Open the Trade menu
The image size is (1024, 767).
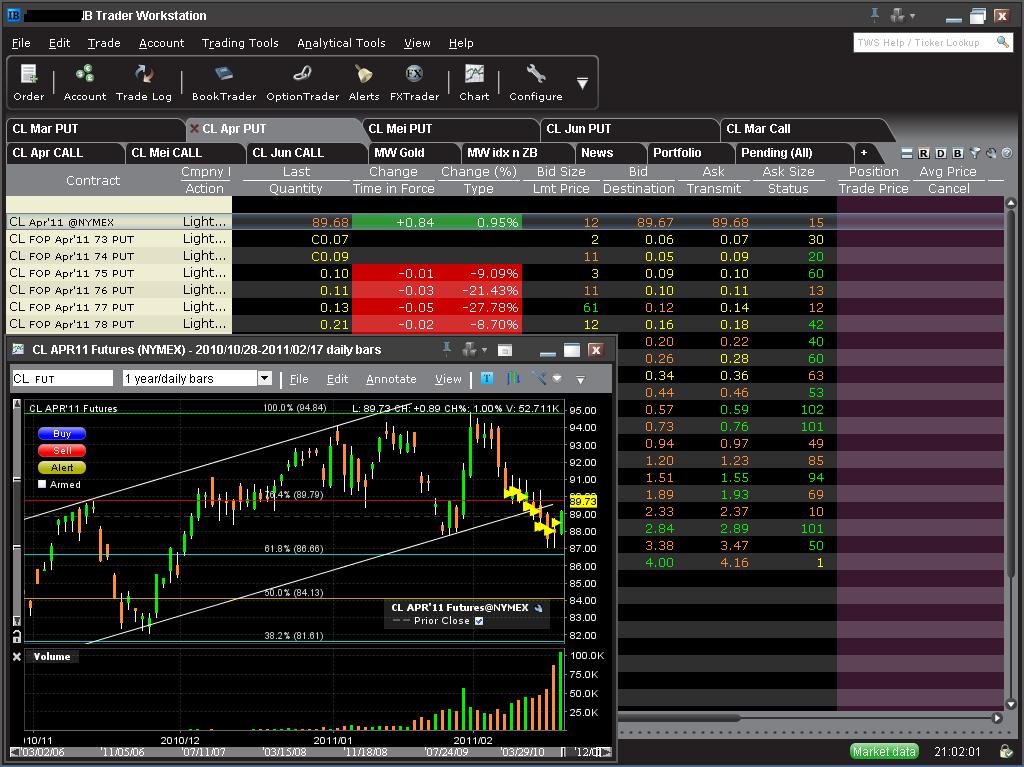(x=104, y=43)
